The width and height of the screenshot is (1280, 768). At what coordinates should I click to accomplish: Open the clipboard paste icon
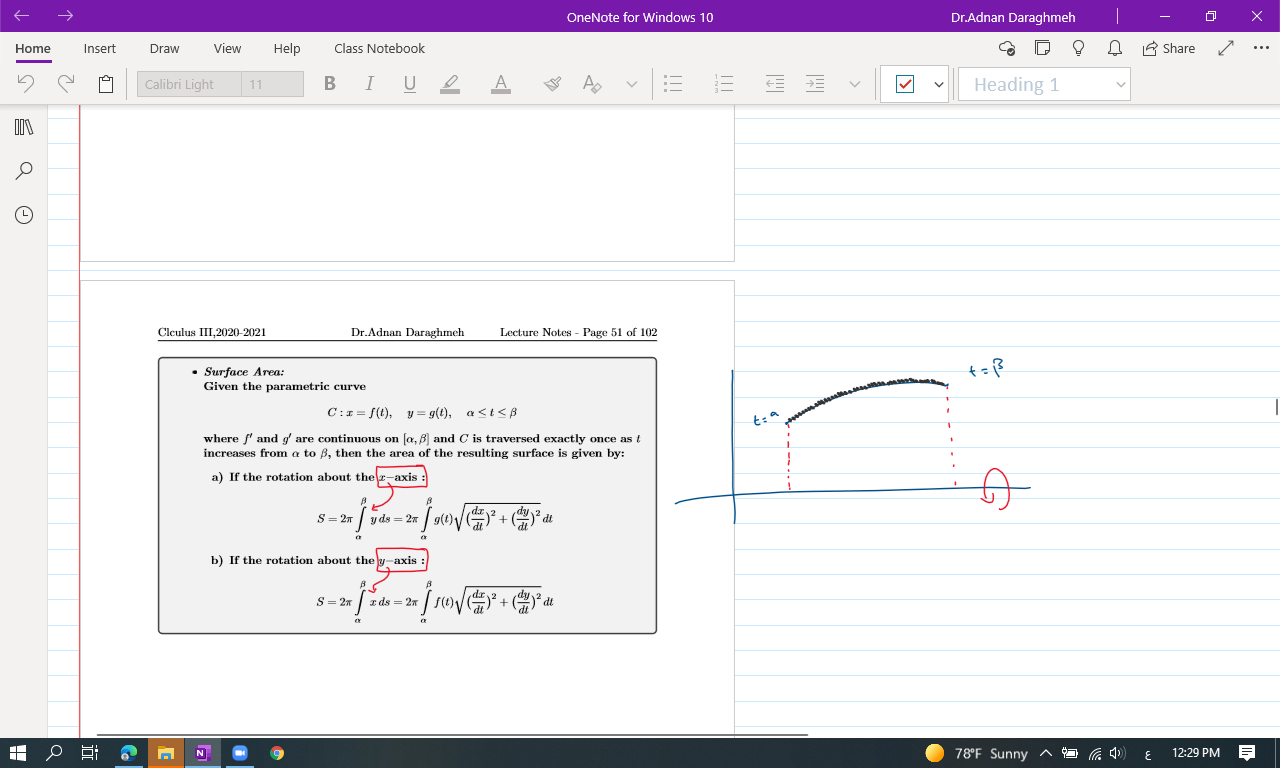106,84
